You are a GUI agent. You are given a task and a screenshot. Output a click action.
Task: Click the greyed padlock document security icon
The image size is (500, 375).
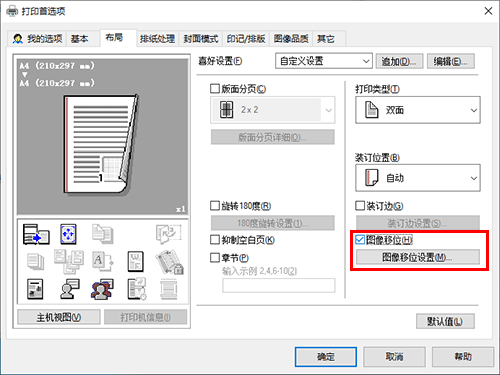[x=170, y=262]
